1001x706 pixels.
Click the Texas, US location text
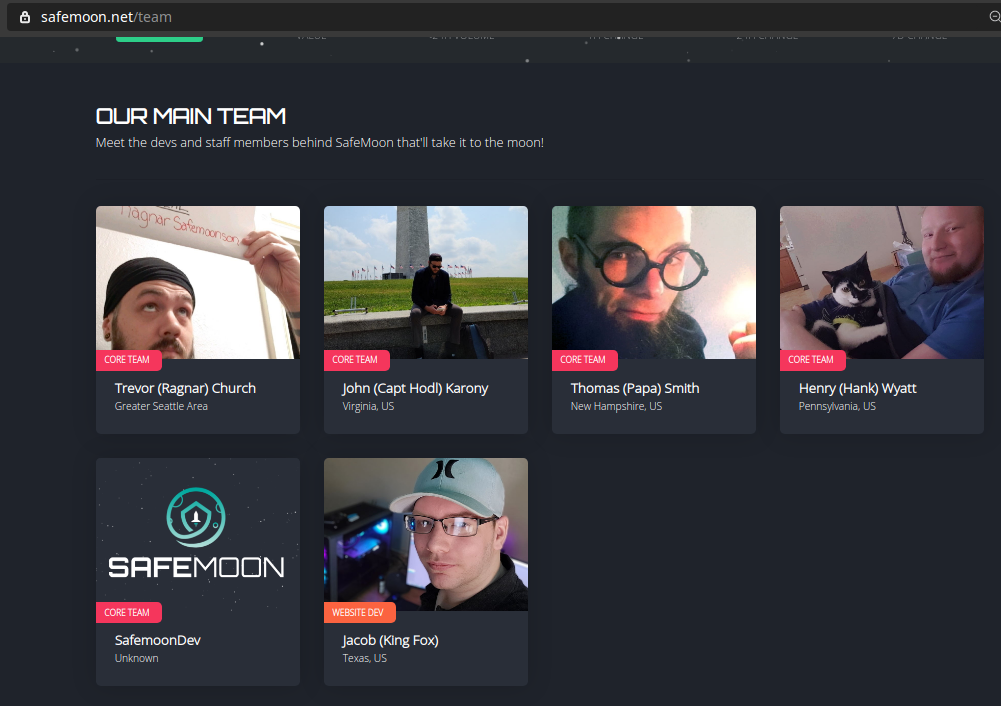tap(365, 658)
